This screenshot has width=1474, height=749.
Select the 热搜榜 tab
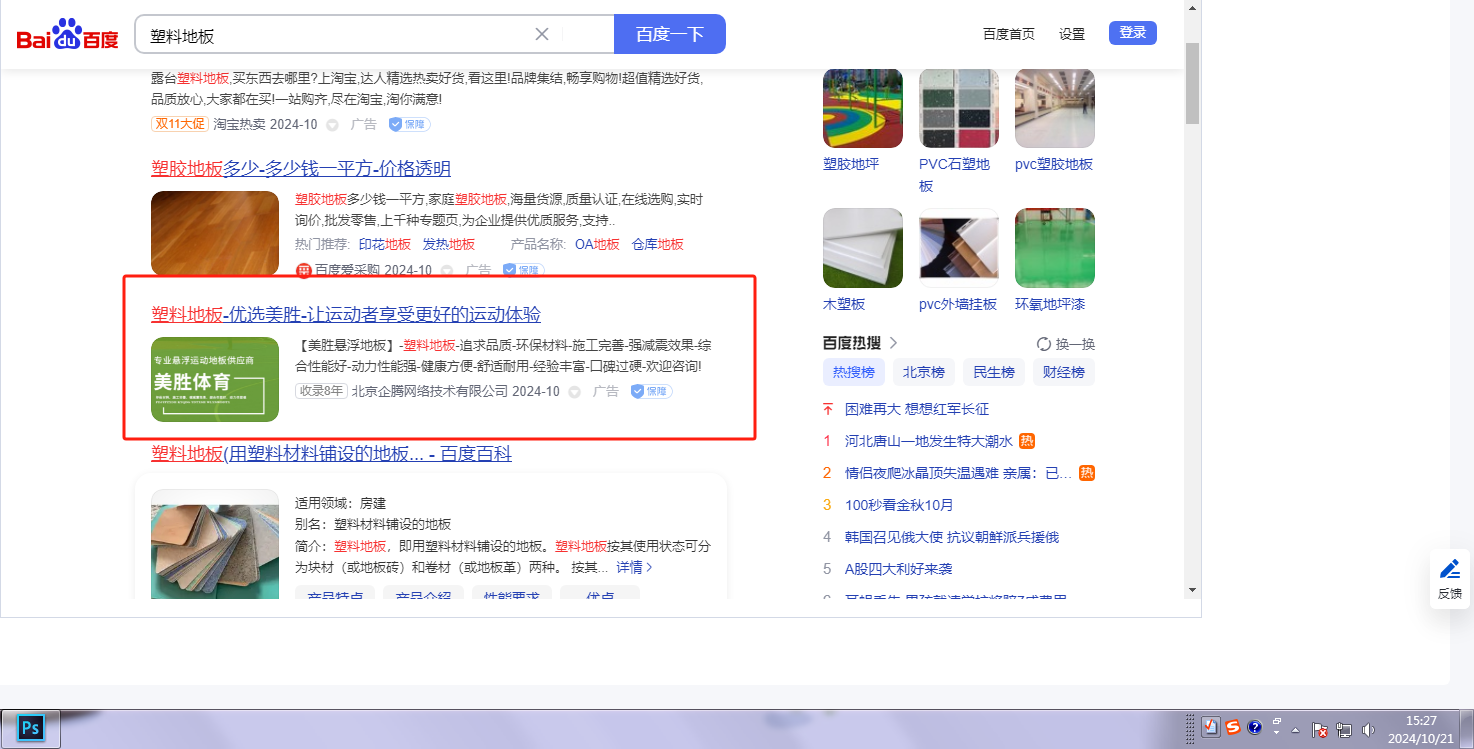(x=854, y=373)
